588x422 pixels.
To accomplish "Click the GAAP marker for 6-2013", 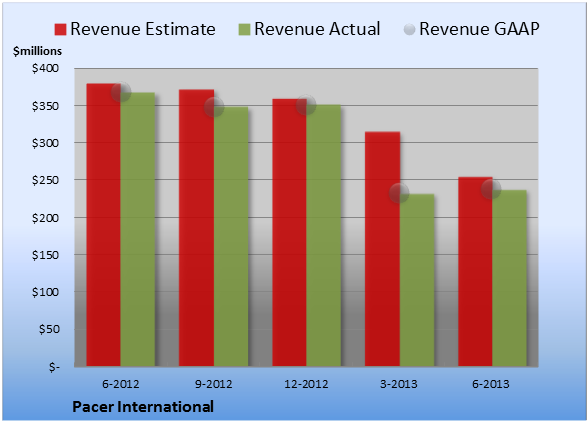I will pos(491,189).
